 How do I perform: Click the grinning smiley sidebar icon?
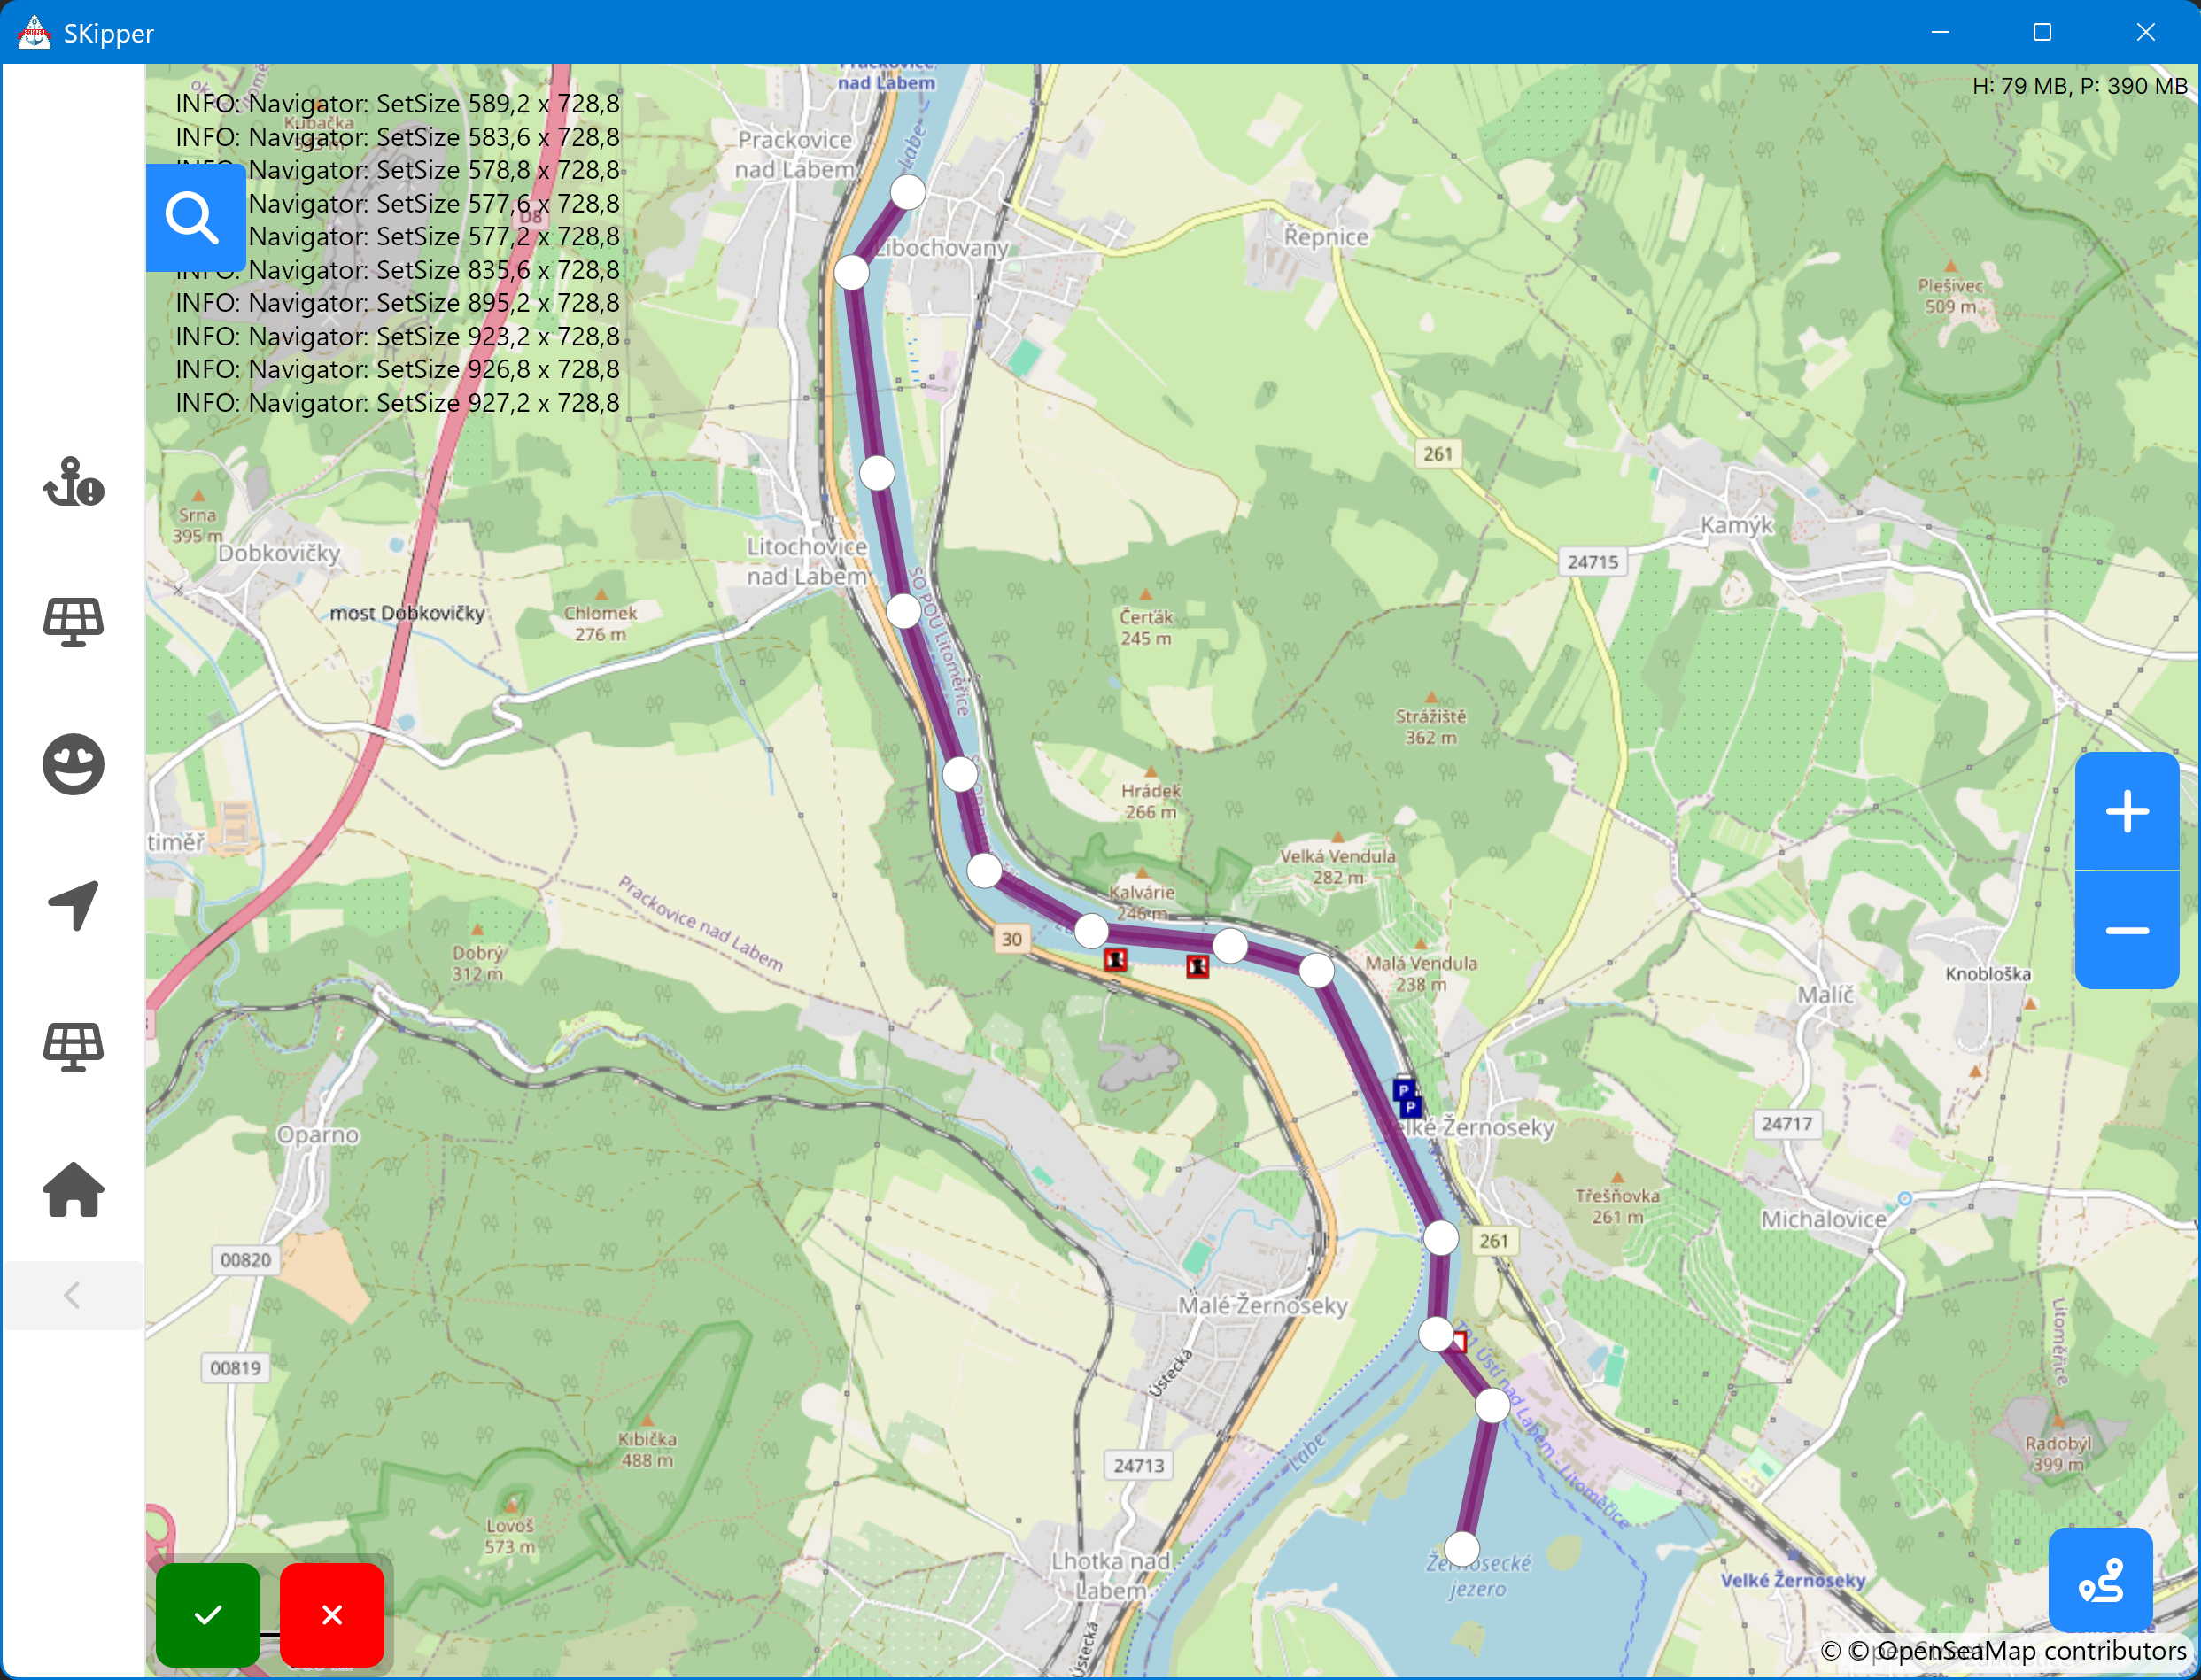tap(73, 764)
